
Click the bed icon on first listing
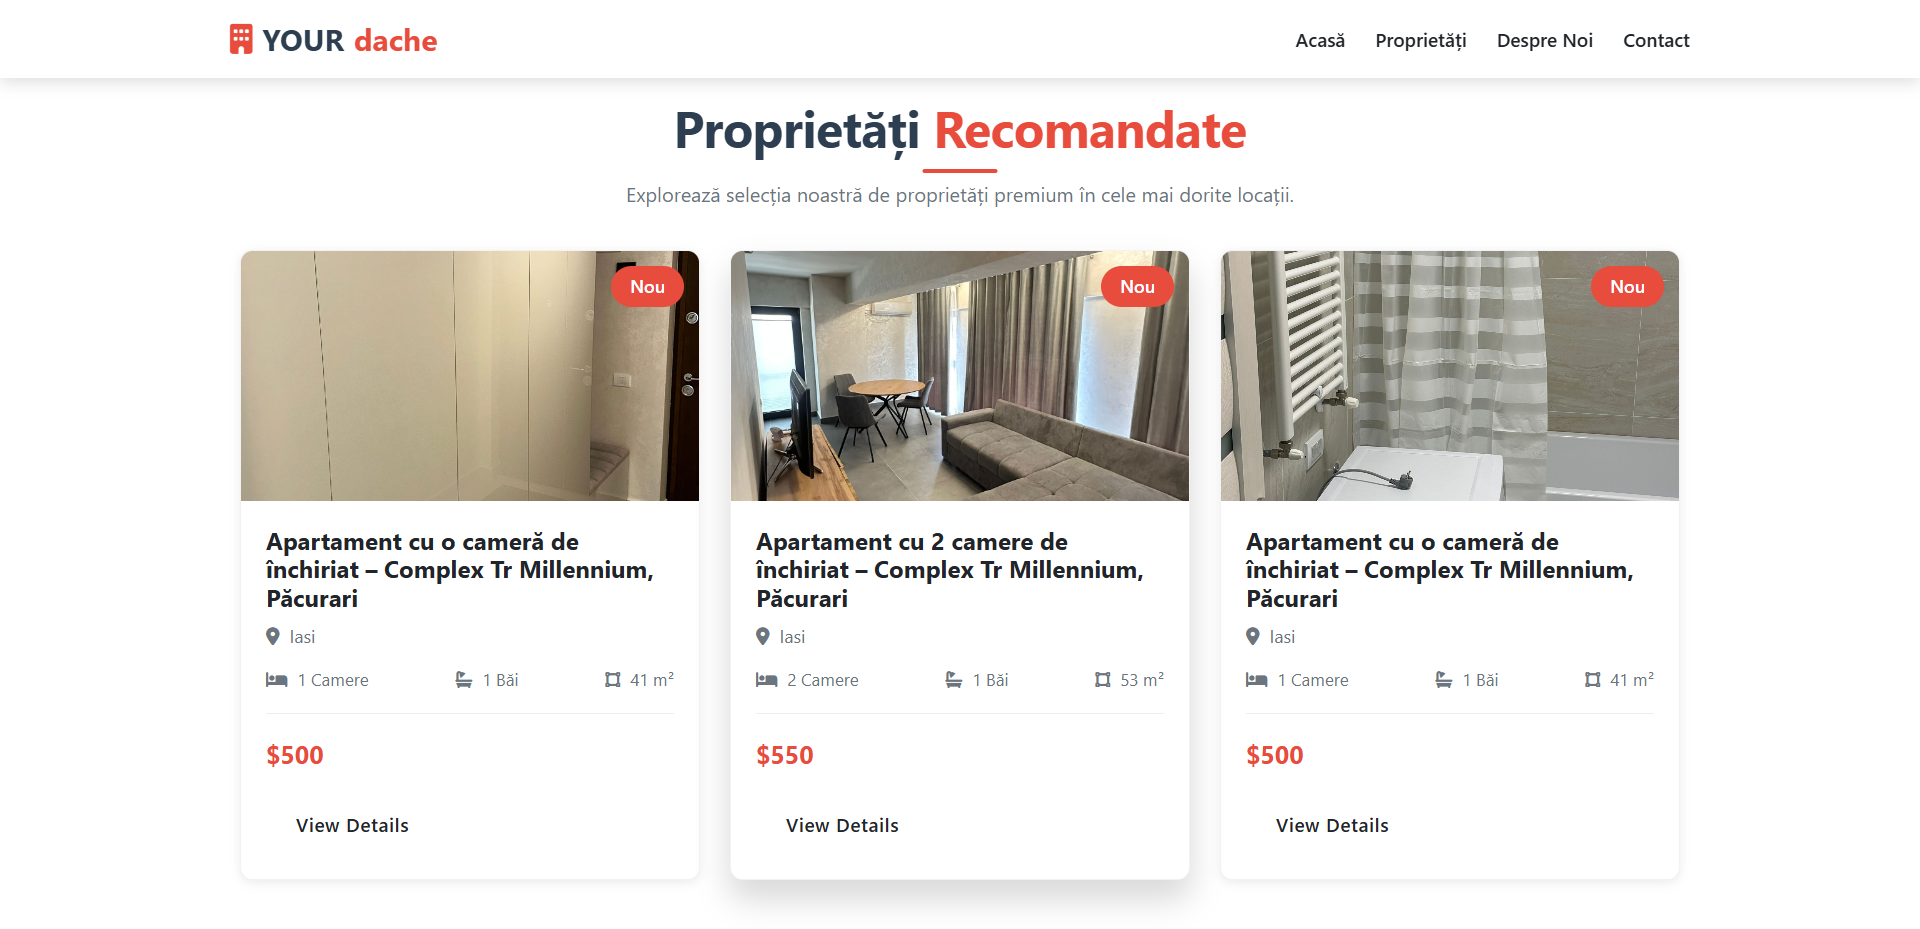277,680
